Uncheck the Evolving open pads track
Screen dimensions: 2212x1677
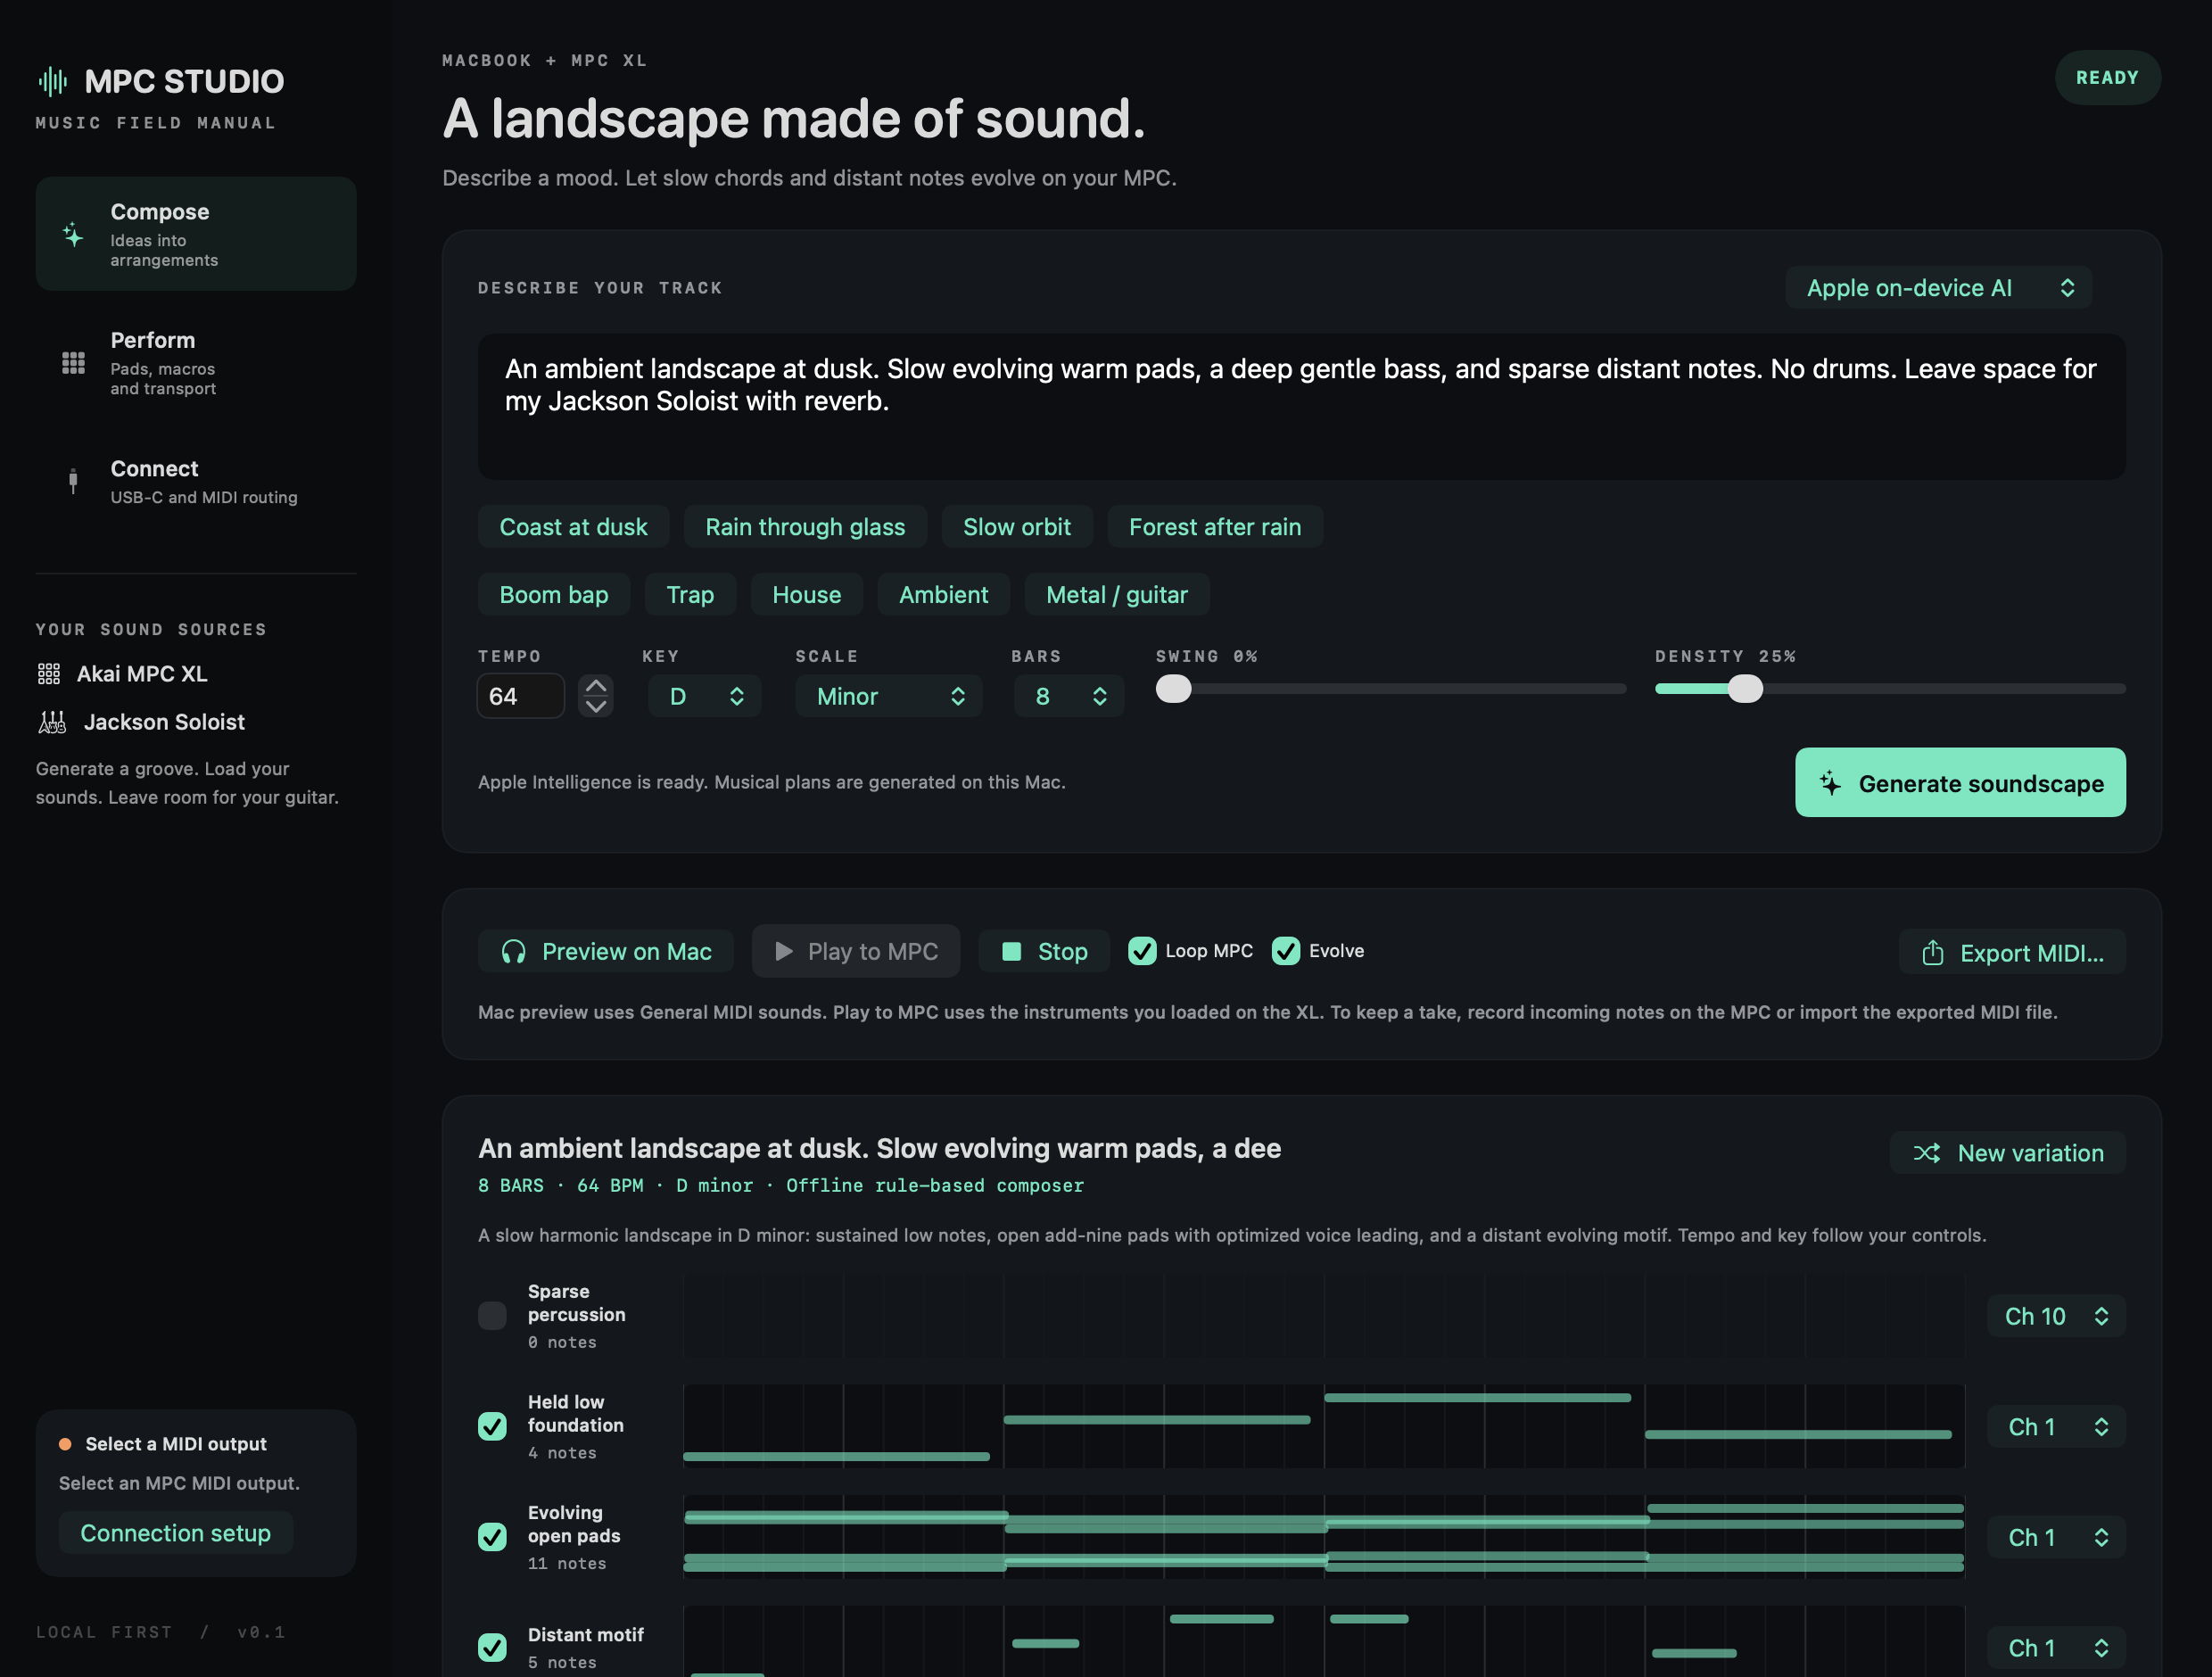click(x=492, y=1536)
